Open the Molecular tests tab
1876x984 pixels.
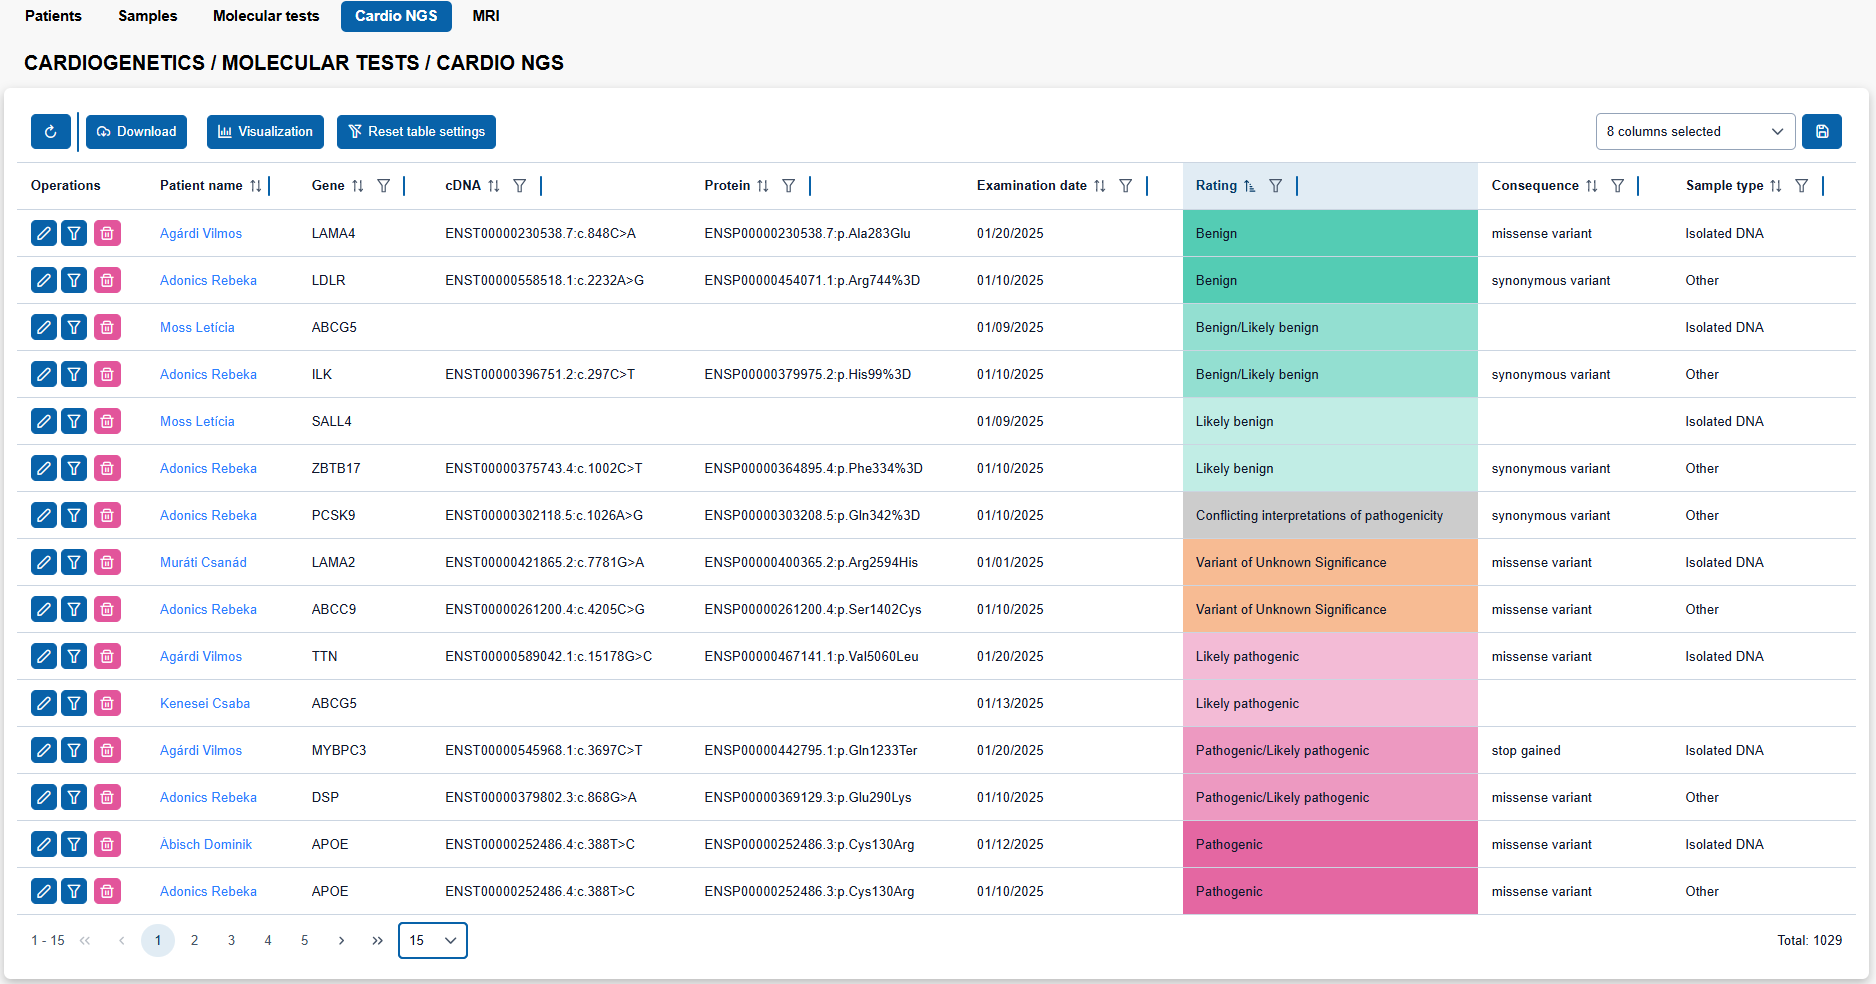click(x=266, y=16)
